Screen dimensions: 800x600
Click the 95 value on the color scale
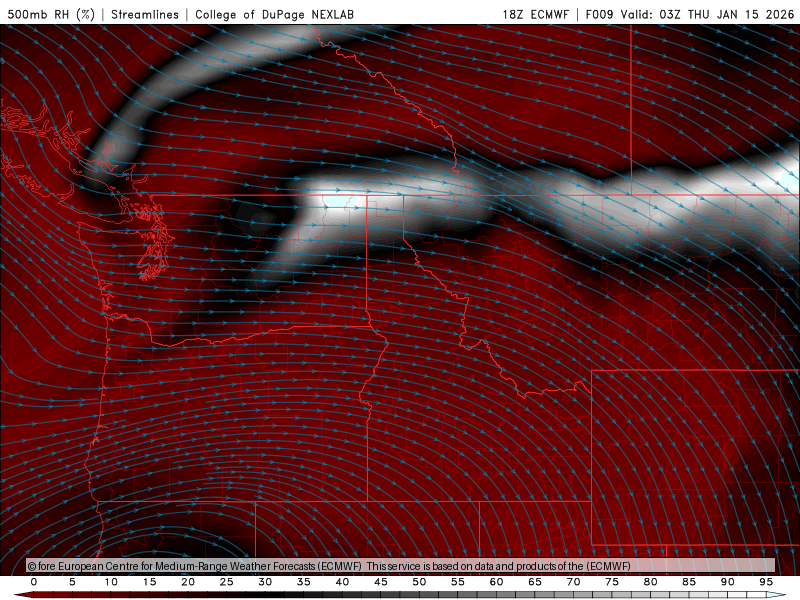pyautogui.click(x=766, y=582)
